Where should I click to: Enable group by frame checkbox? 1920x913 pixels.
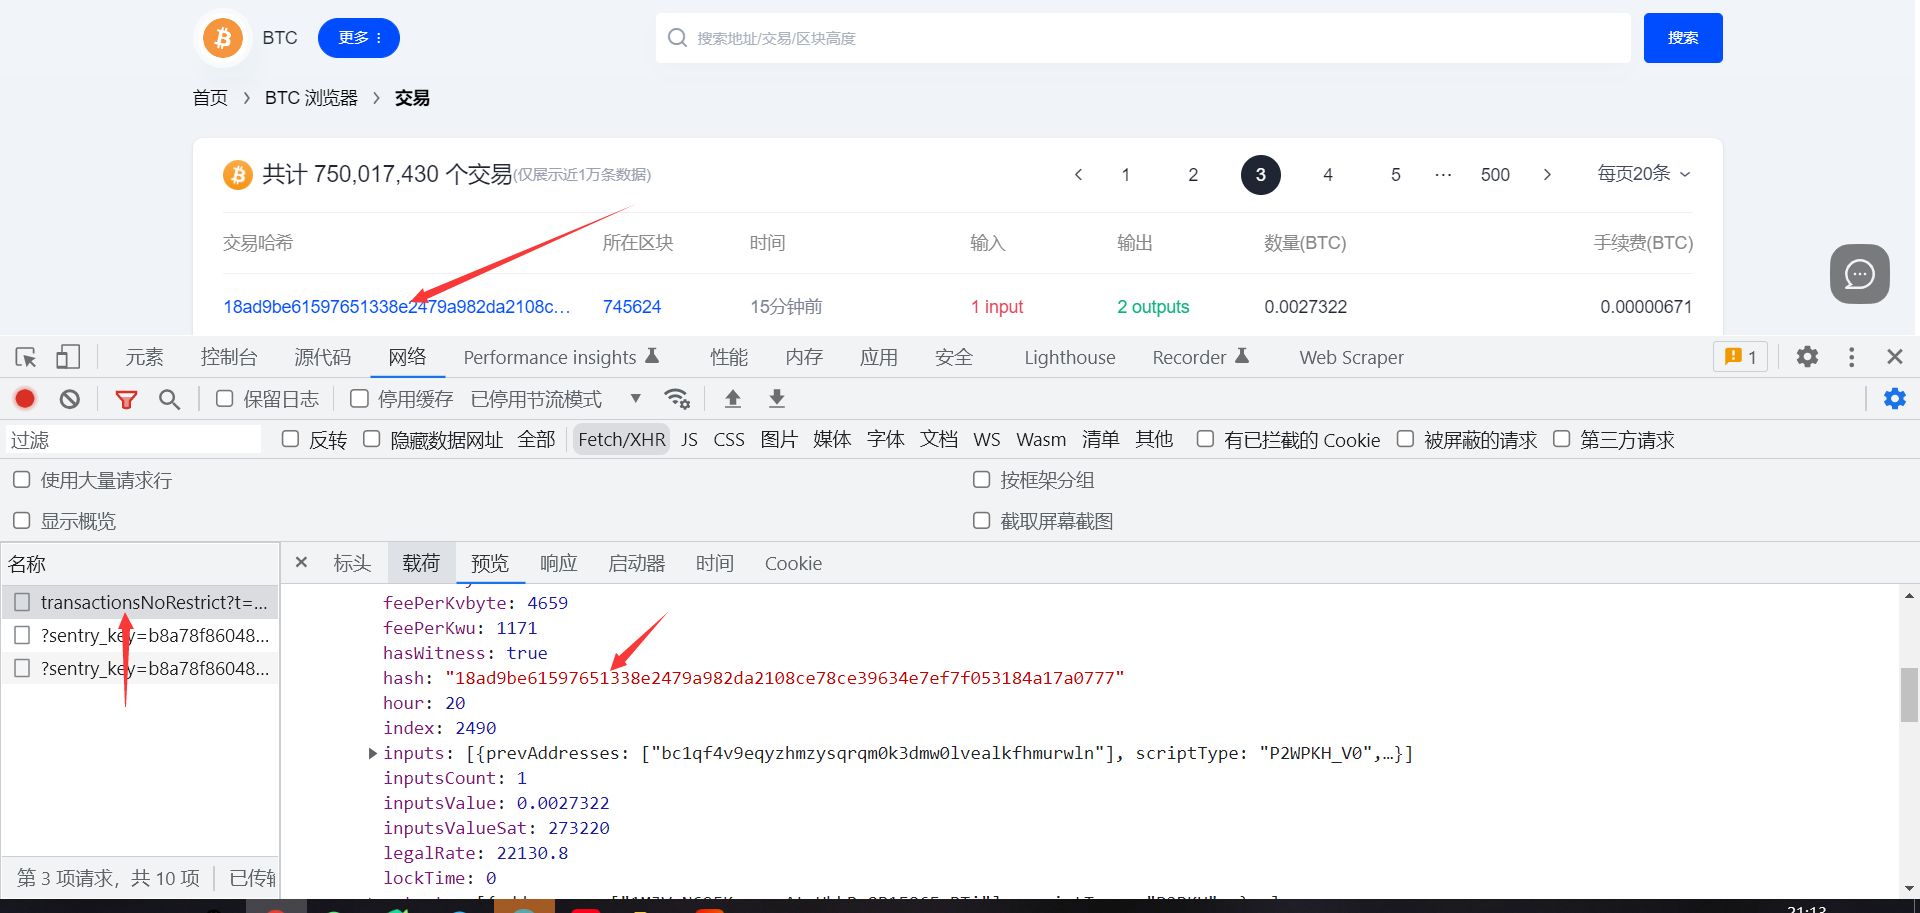[981, 480]
